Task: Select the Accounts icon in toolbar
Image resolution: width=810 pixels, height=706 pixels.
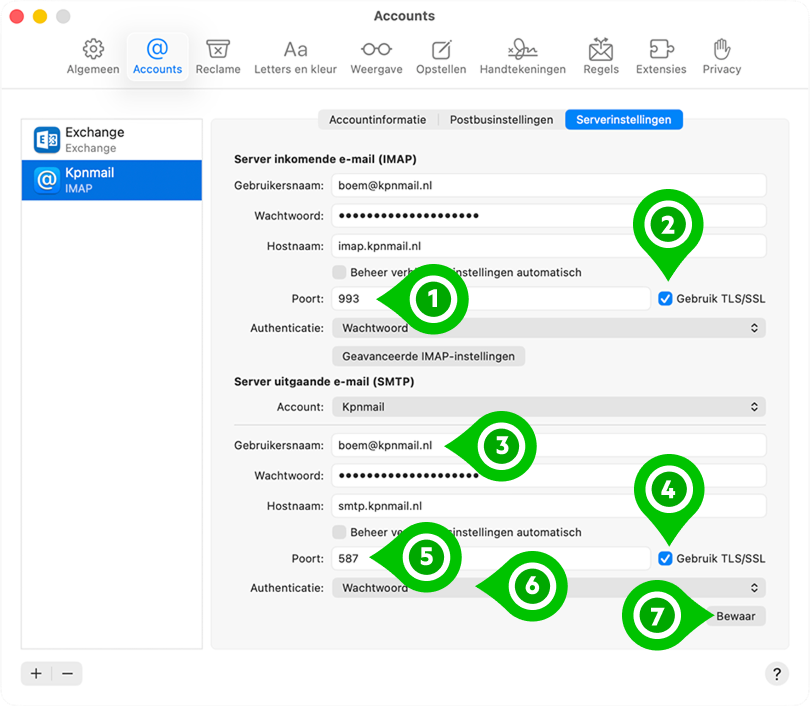Action: pos(157,55)
